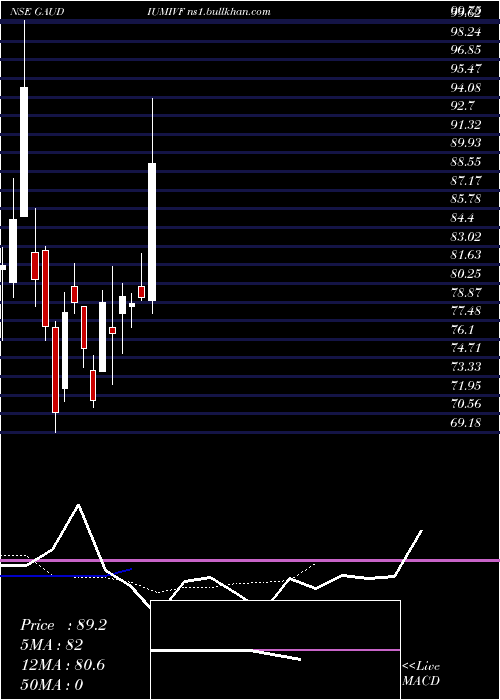
Task: Click the 98.24 price level label
Action: 466,31
